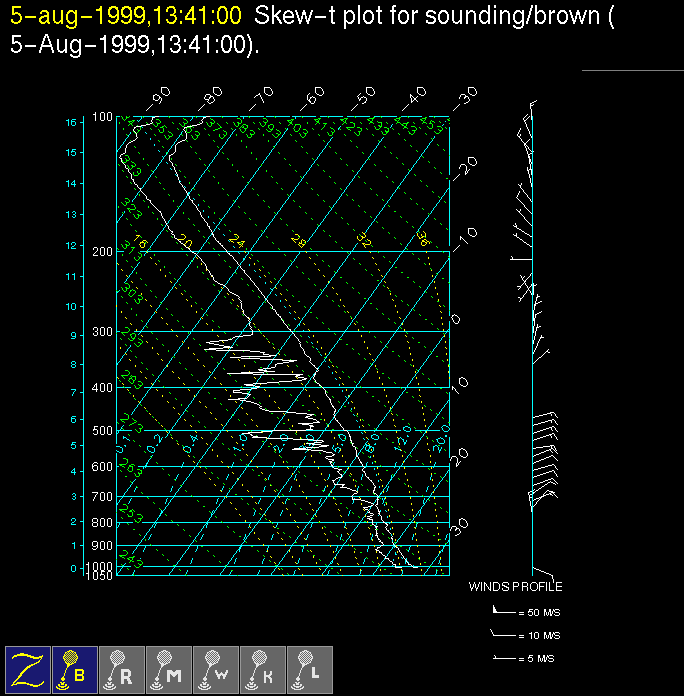The height and width of the screenshot is (696, 684).
Task: Click the WINDS PROFILE label
Action: 515,587
